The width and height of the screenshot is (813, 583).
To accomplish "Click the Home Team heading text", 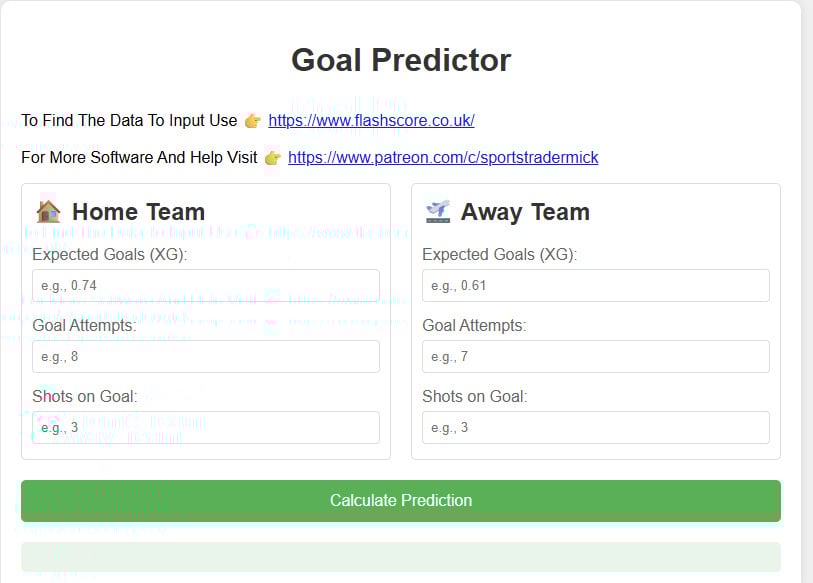I will [x=138, y=212].
